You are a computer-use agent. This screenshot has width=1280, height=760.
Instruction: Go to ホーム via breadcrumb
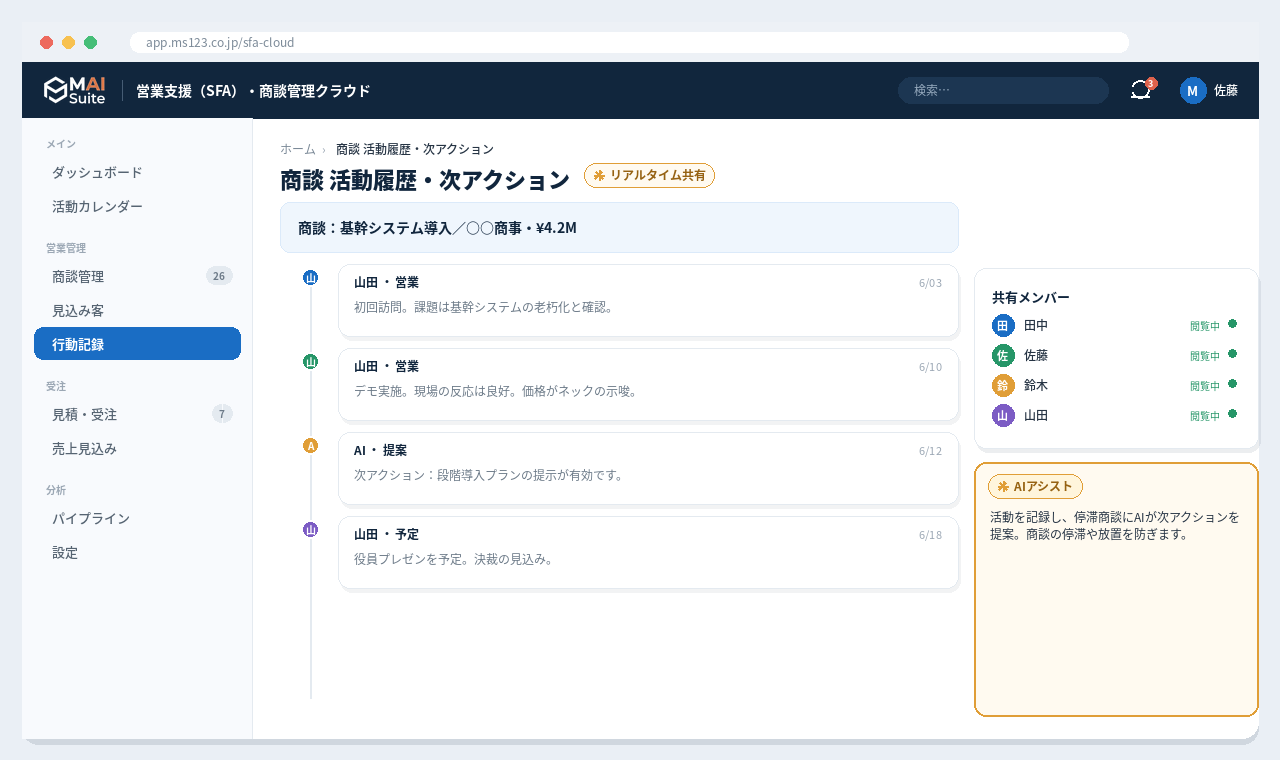click(298, 149)
